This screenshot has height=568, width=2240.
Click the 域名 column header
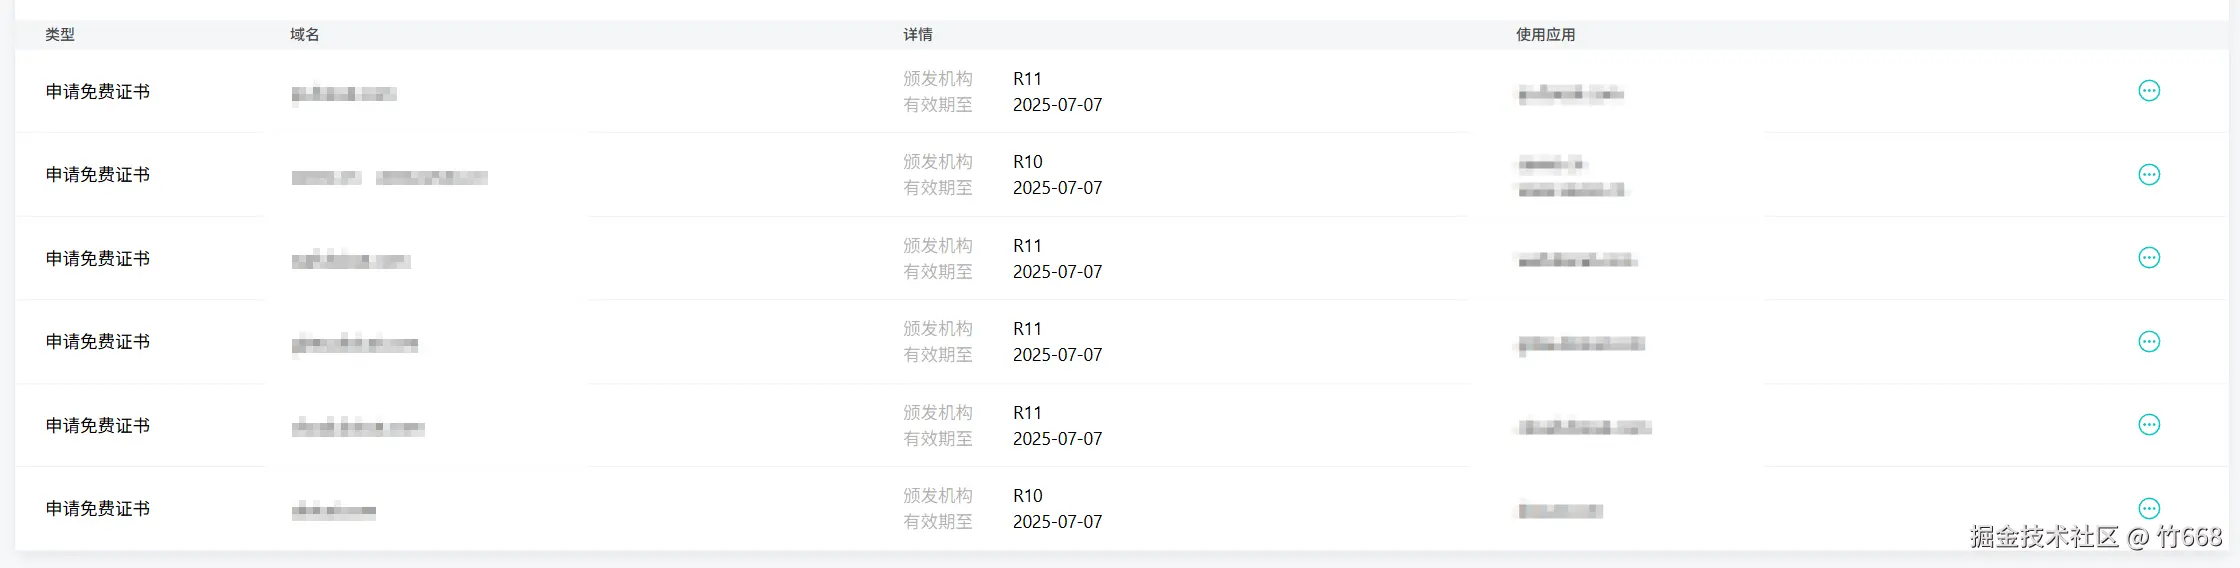[305, 35]
